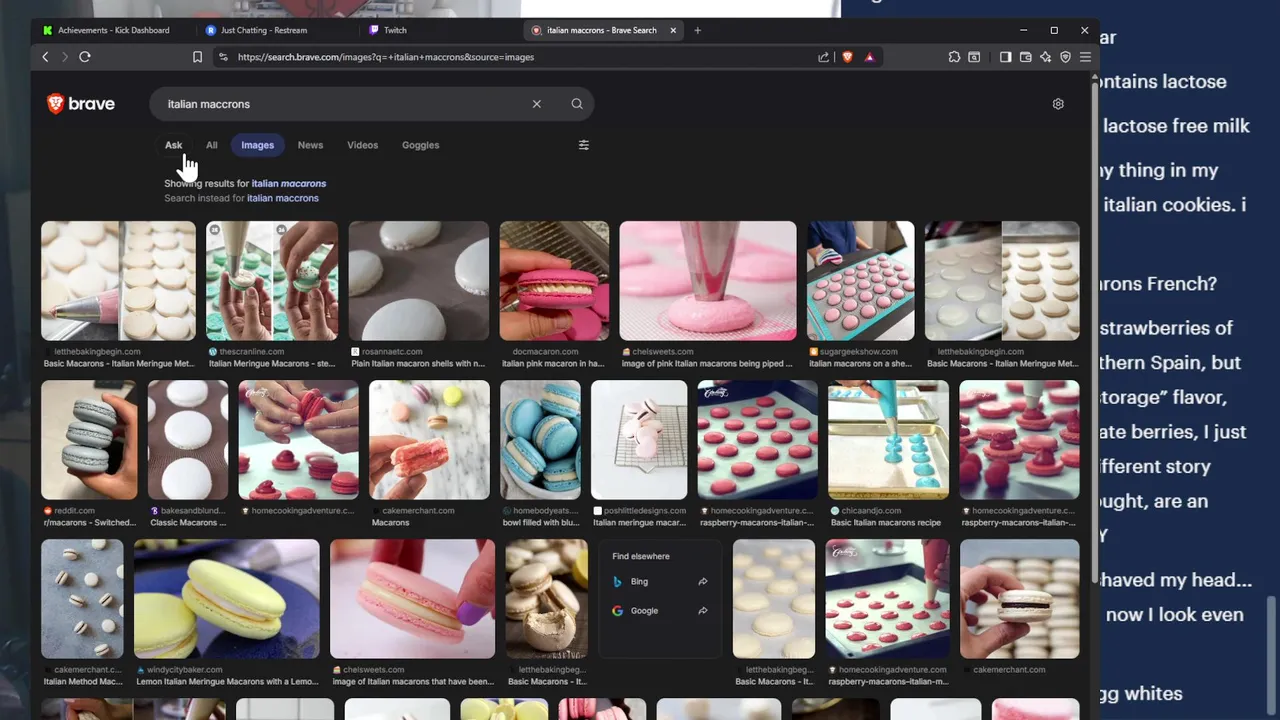
Task: Click 'Lemon Italian Meringue Macarons' caption text
Action: [x=227, y=682]
